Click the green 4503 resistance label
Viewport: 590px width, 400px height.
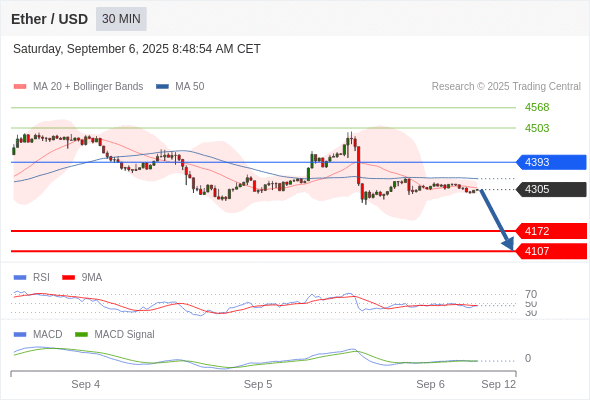click(537, 128)
